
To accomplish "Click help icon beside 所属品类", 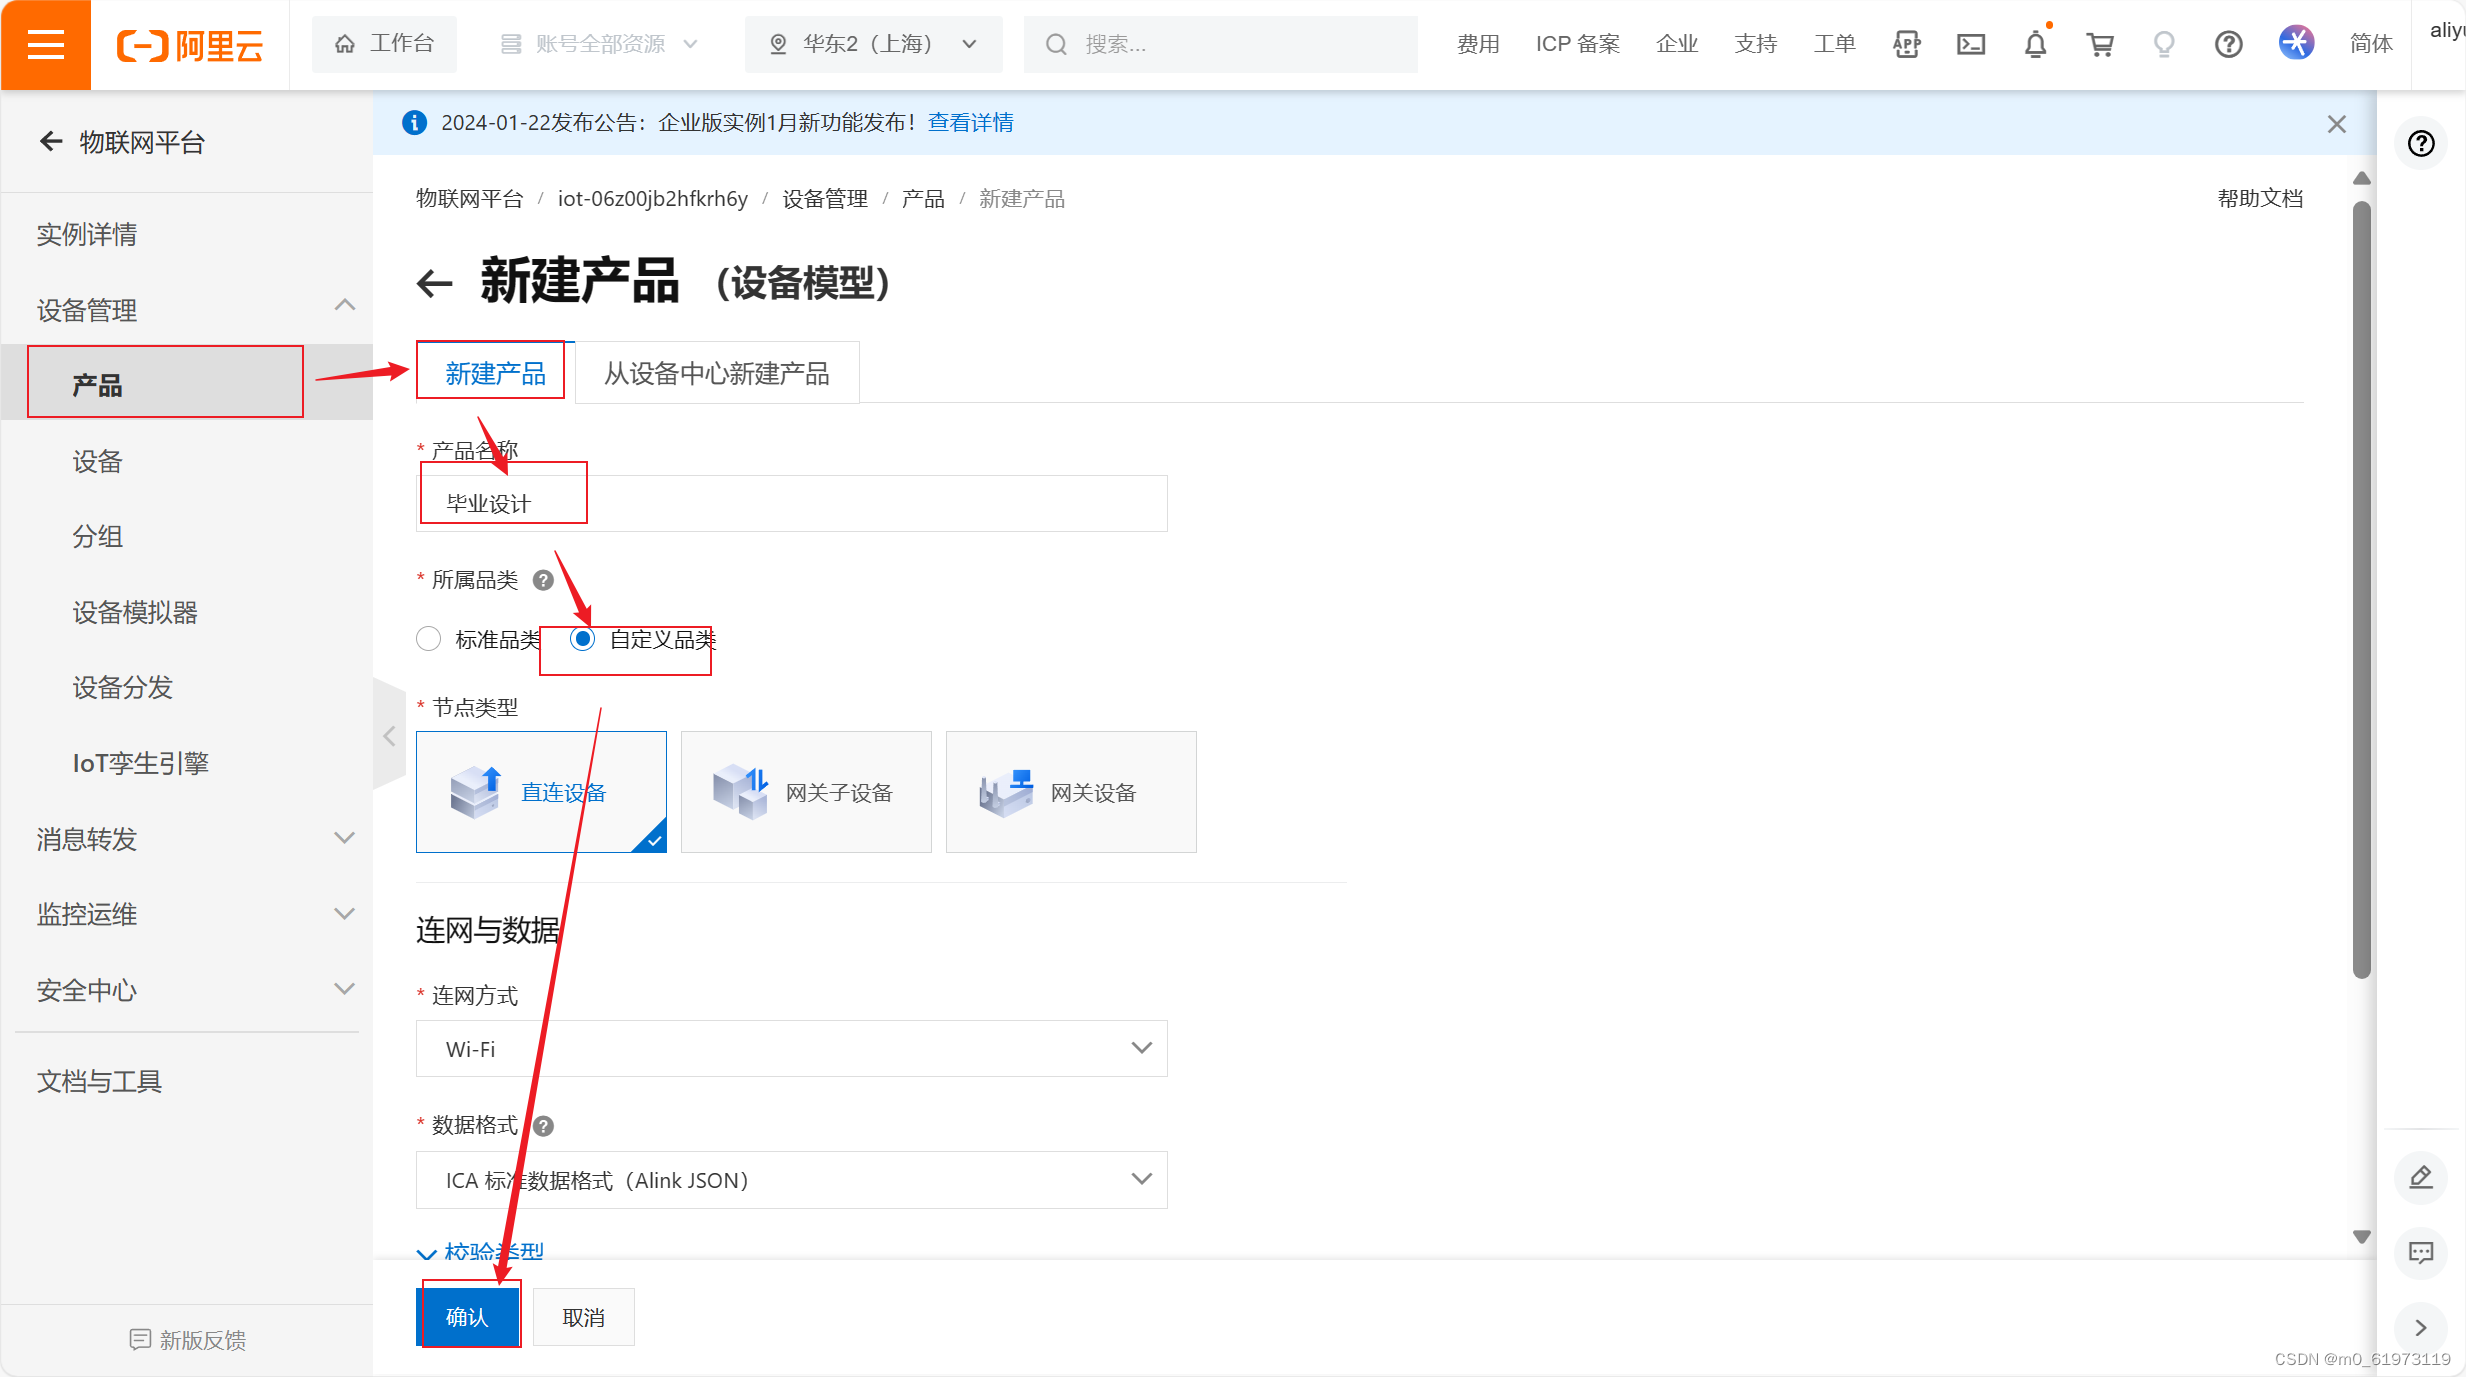I will 543,580.
